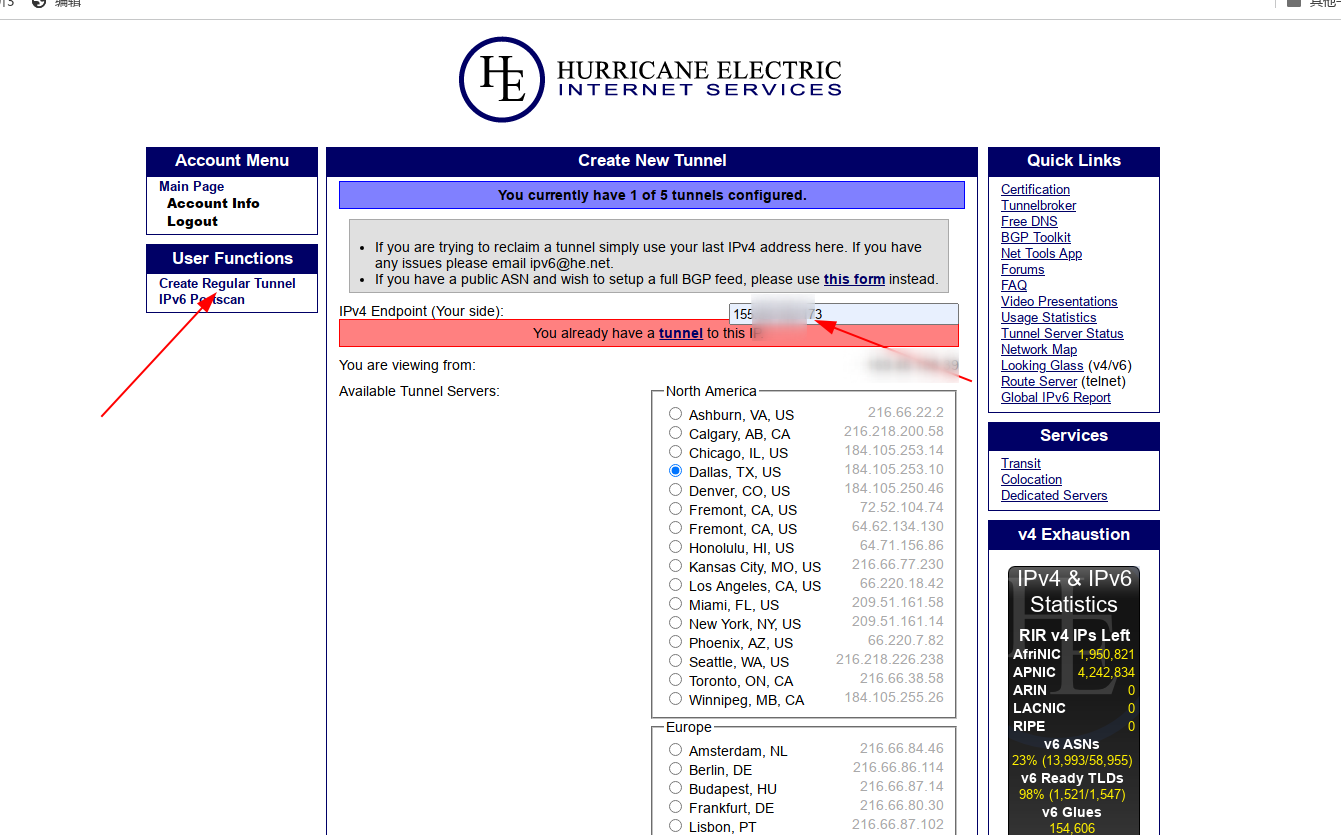Click the IPv4 & IPv6 Statistics widget
Screen dimensions: 1341x835
pos(1074,700)
